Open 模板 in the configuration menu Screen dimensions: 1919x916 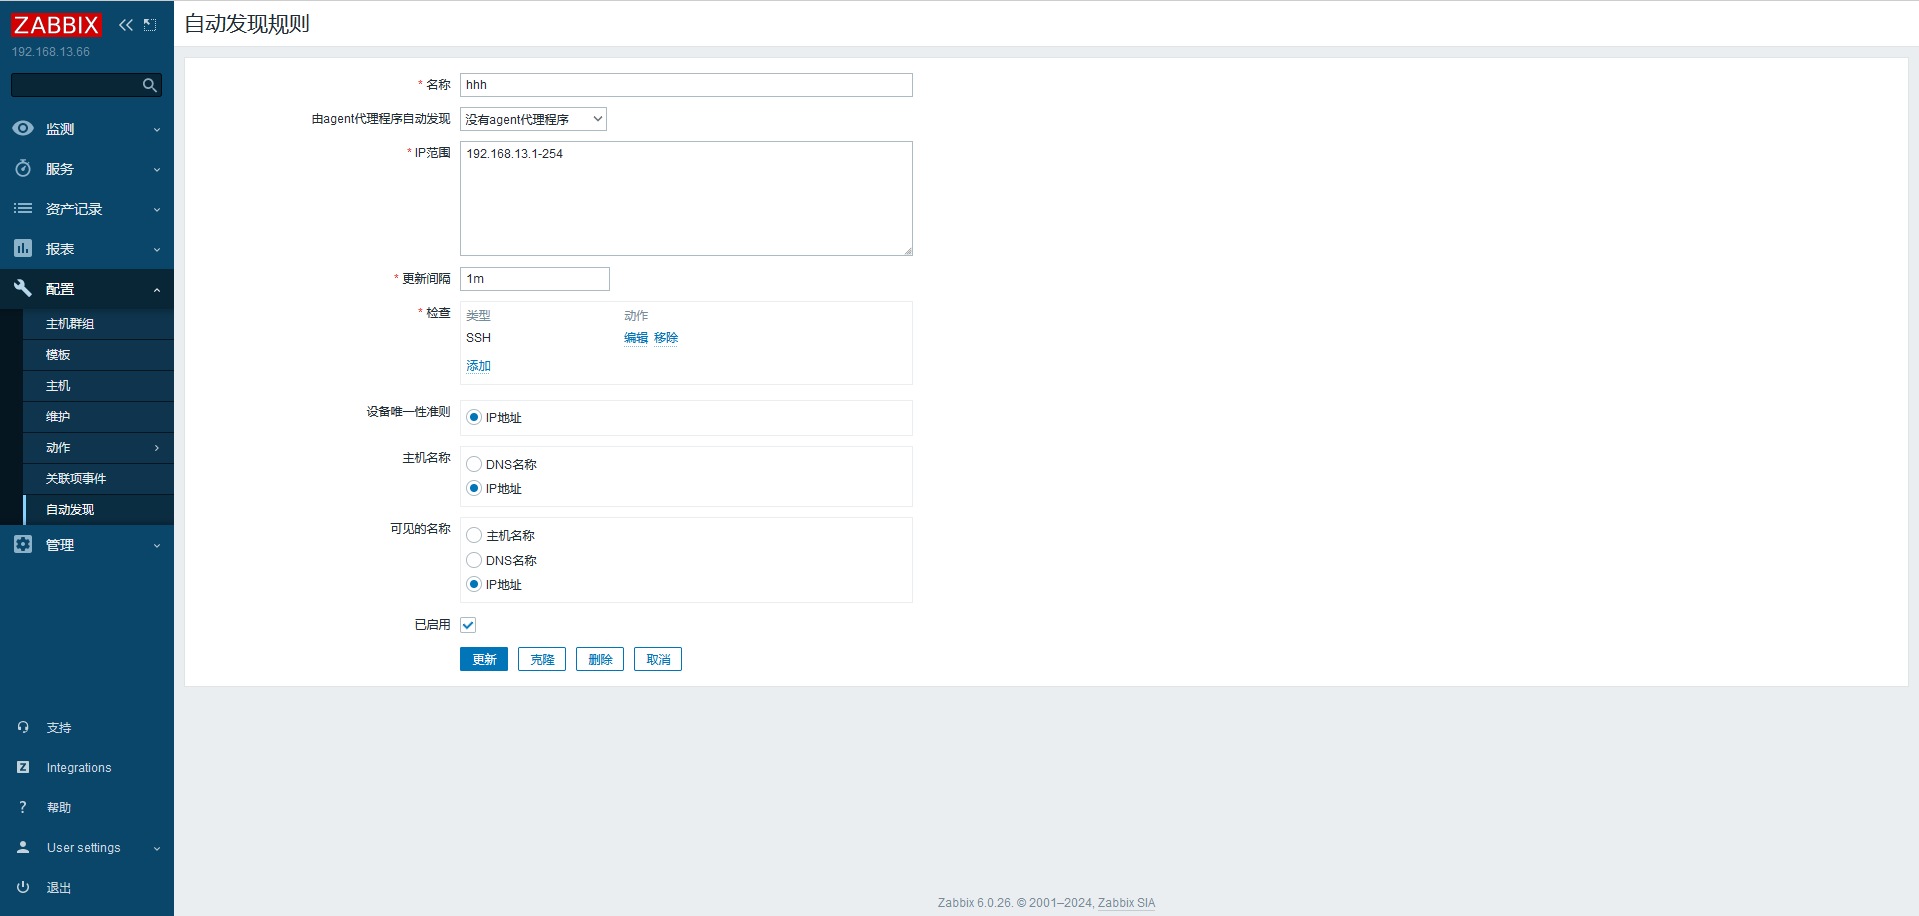pos(58,355)
